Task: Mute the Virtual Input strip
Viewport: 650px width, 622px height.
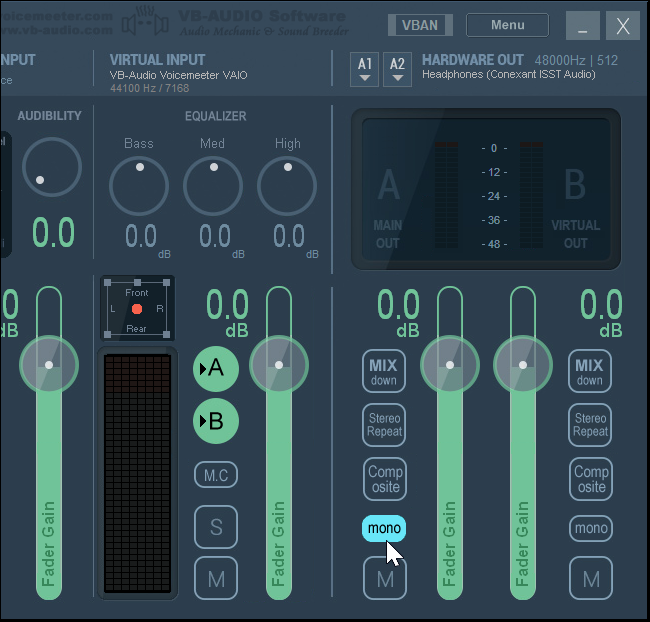Action: [216, 578]
